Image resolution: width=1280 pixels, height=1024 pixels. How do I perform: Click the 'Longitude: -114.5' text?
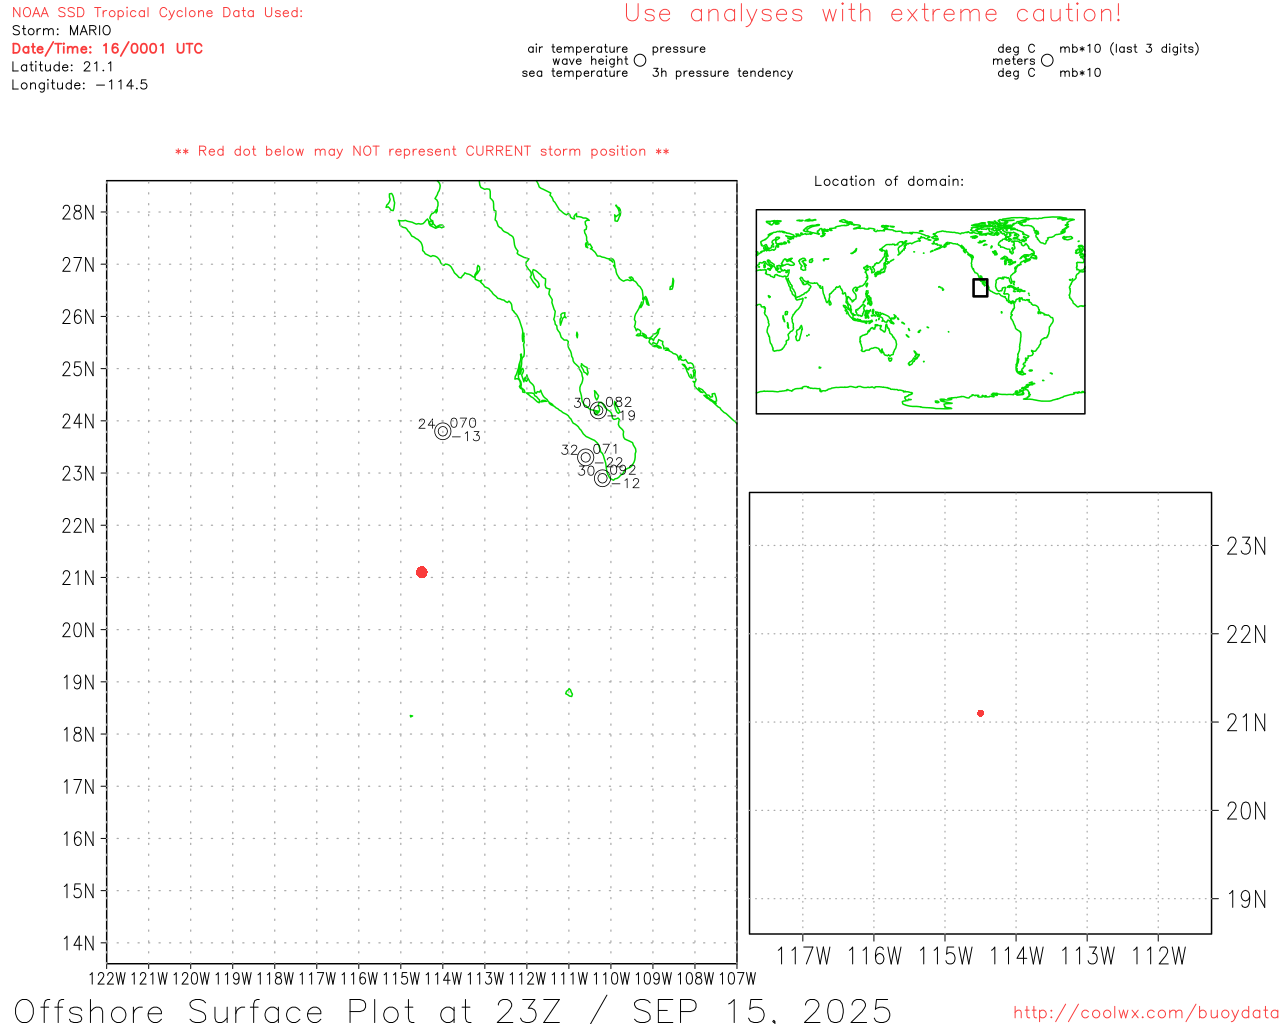tap(79, 85)
